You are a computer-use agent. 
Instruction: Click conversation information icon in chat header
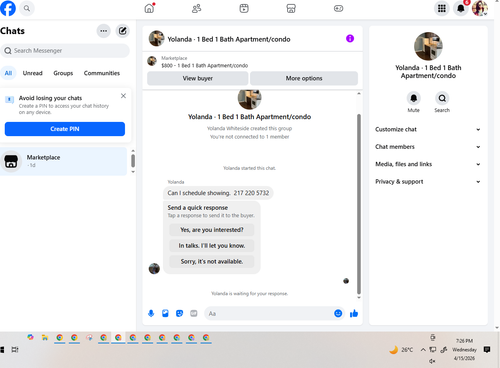(x=350, y=38)
